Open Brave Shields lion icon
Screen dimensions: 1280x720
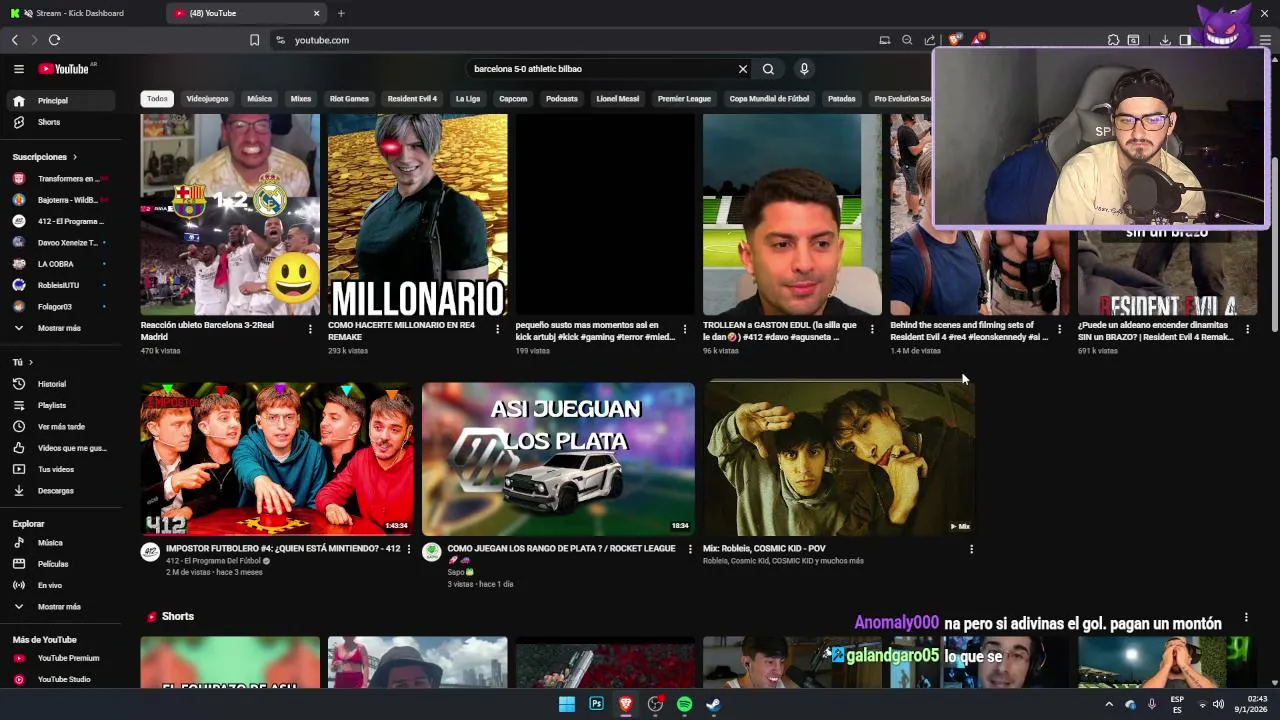[x=954, y=40]
